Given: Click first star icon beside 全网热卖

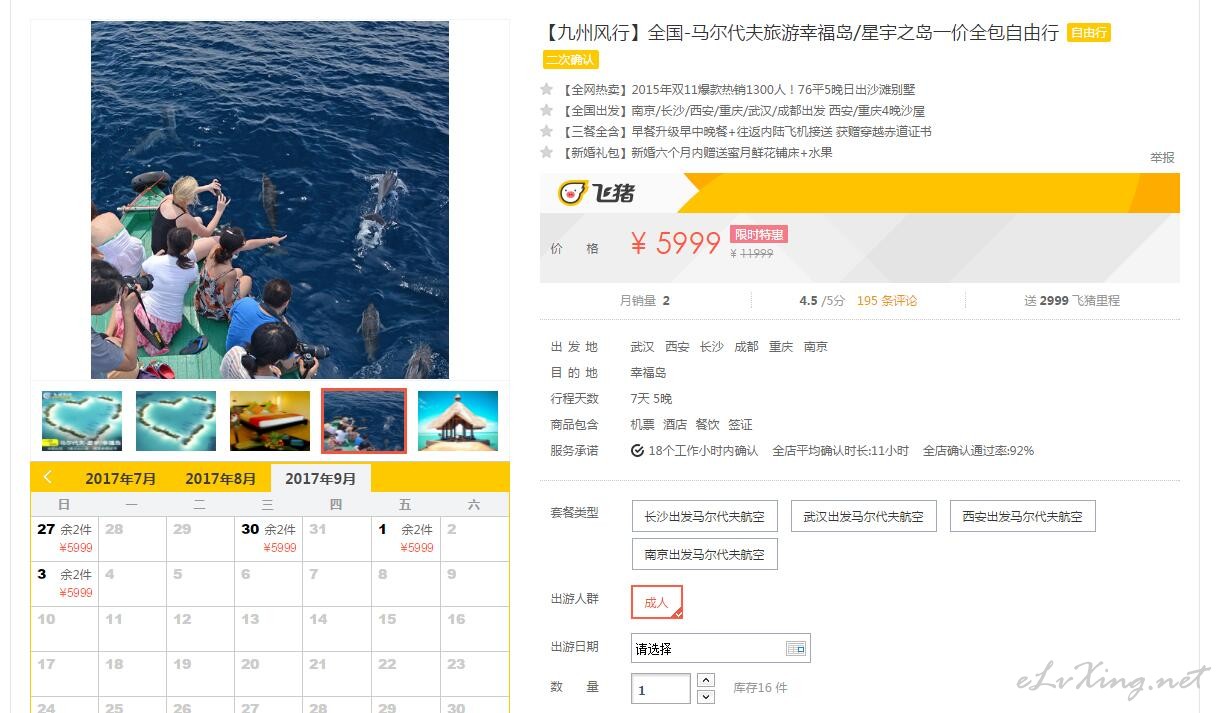Looking at the screenshot, I should pyautogui.click(x=547, y=89).
